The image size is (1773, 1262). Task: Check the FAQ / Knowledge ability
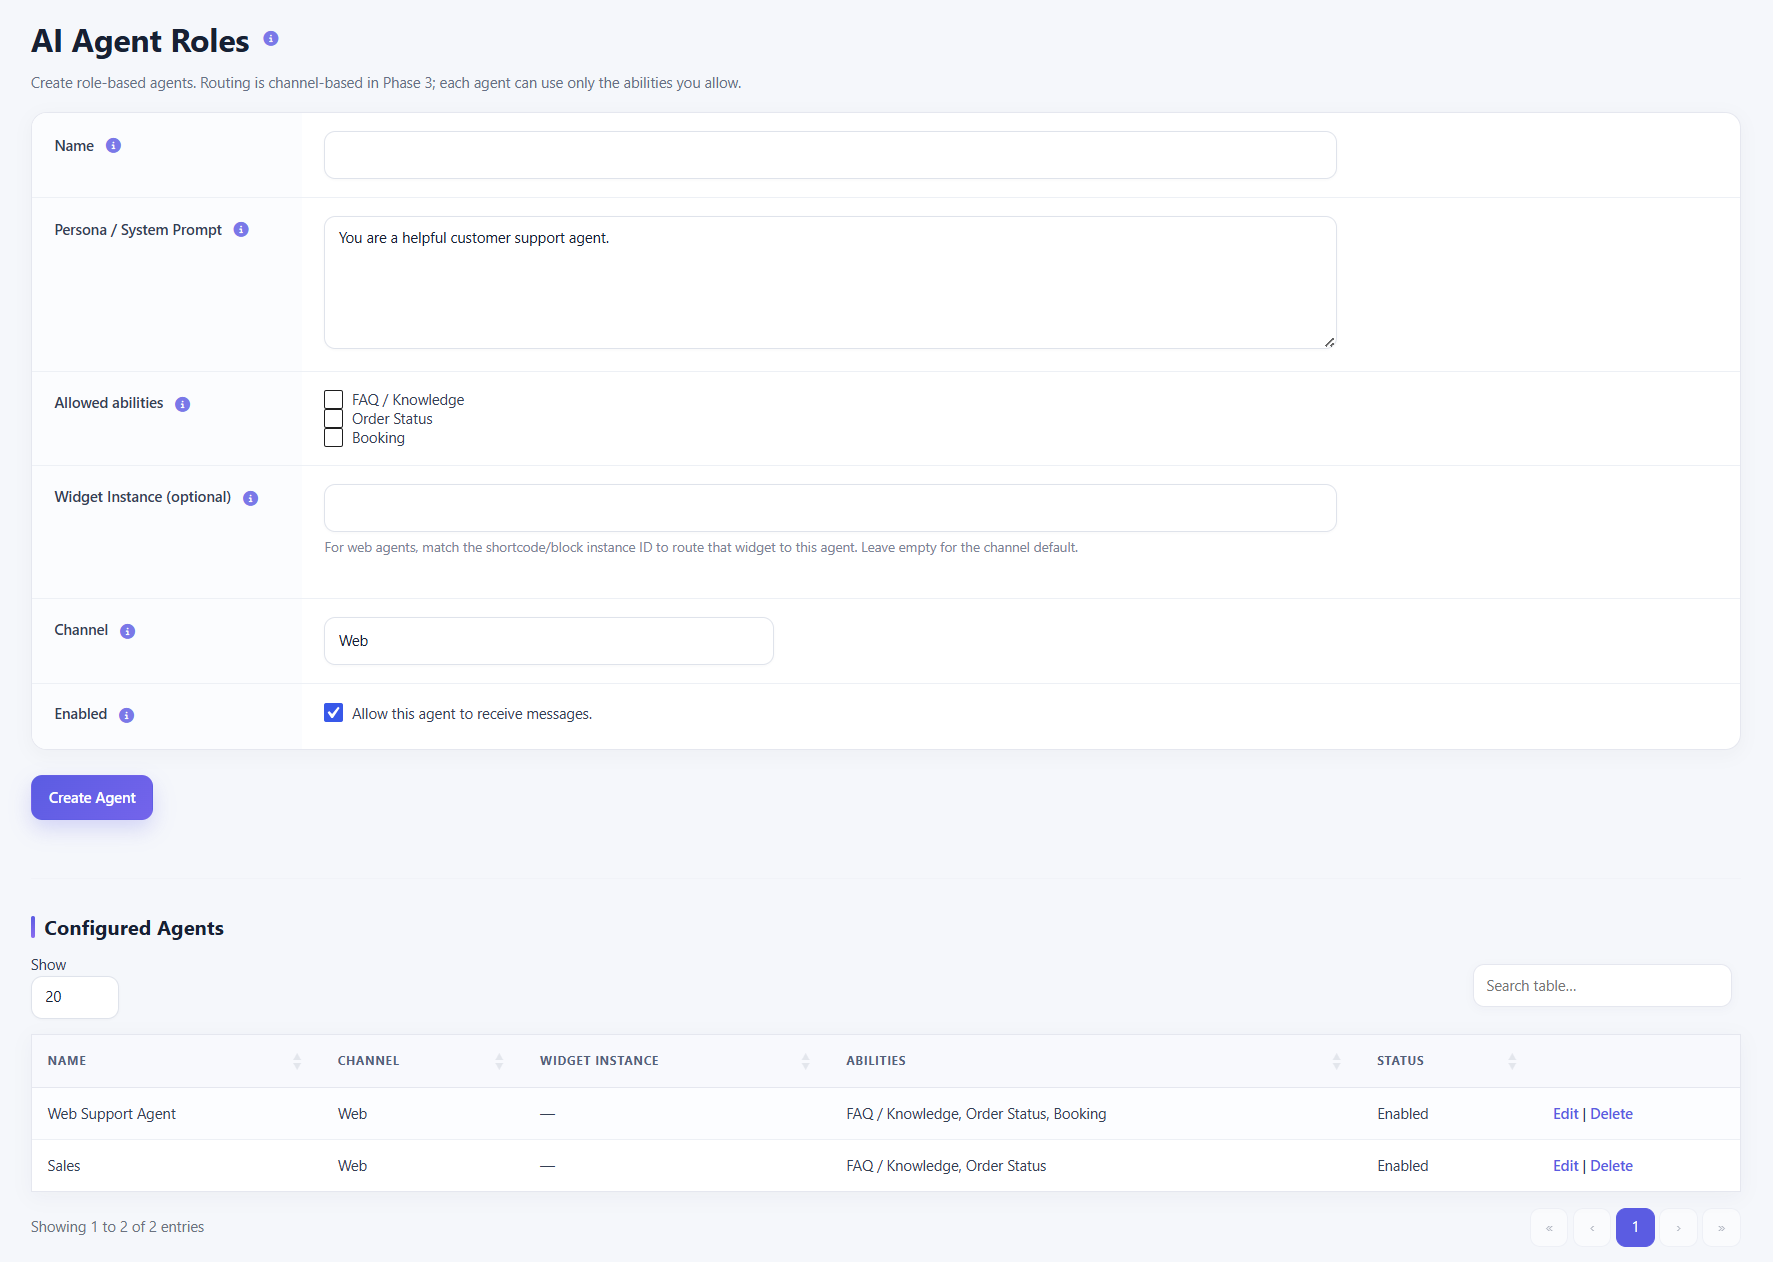click(334, 400)
